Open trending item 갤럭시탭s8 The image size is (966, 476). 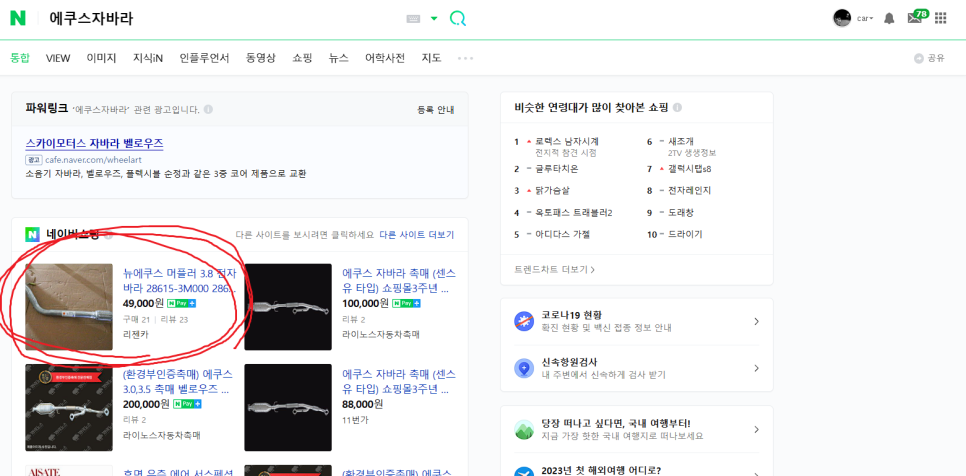point(690,168)
